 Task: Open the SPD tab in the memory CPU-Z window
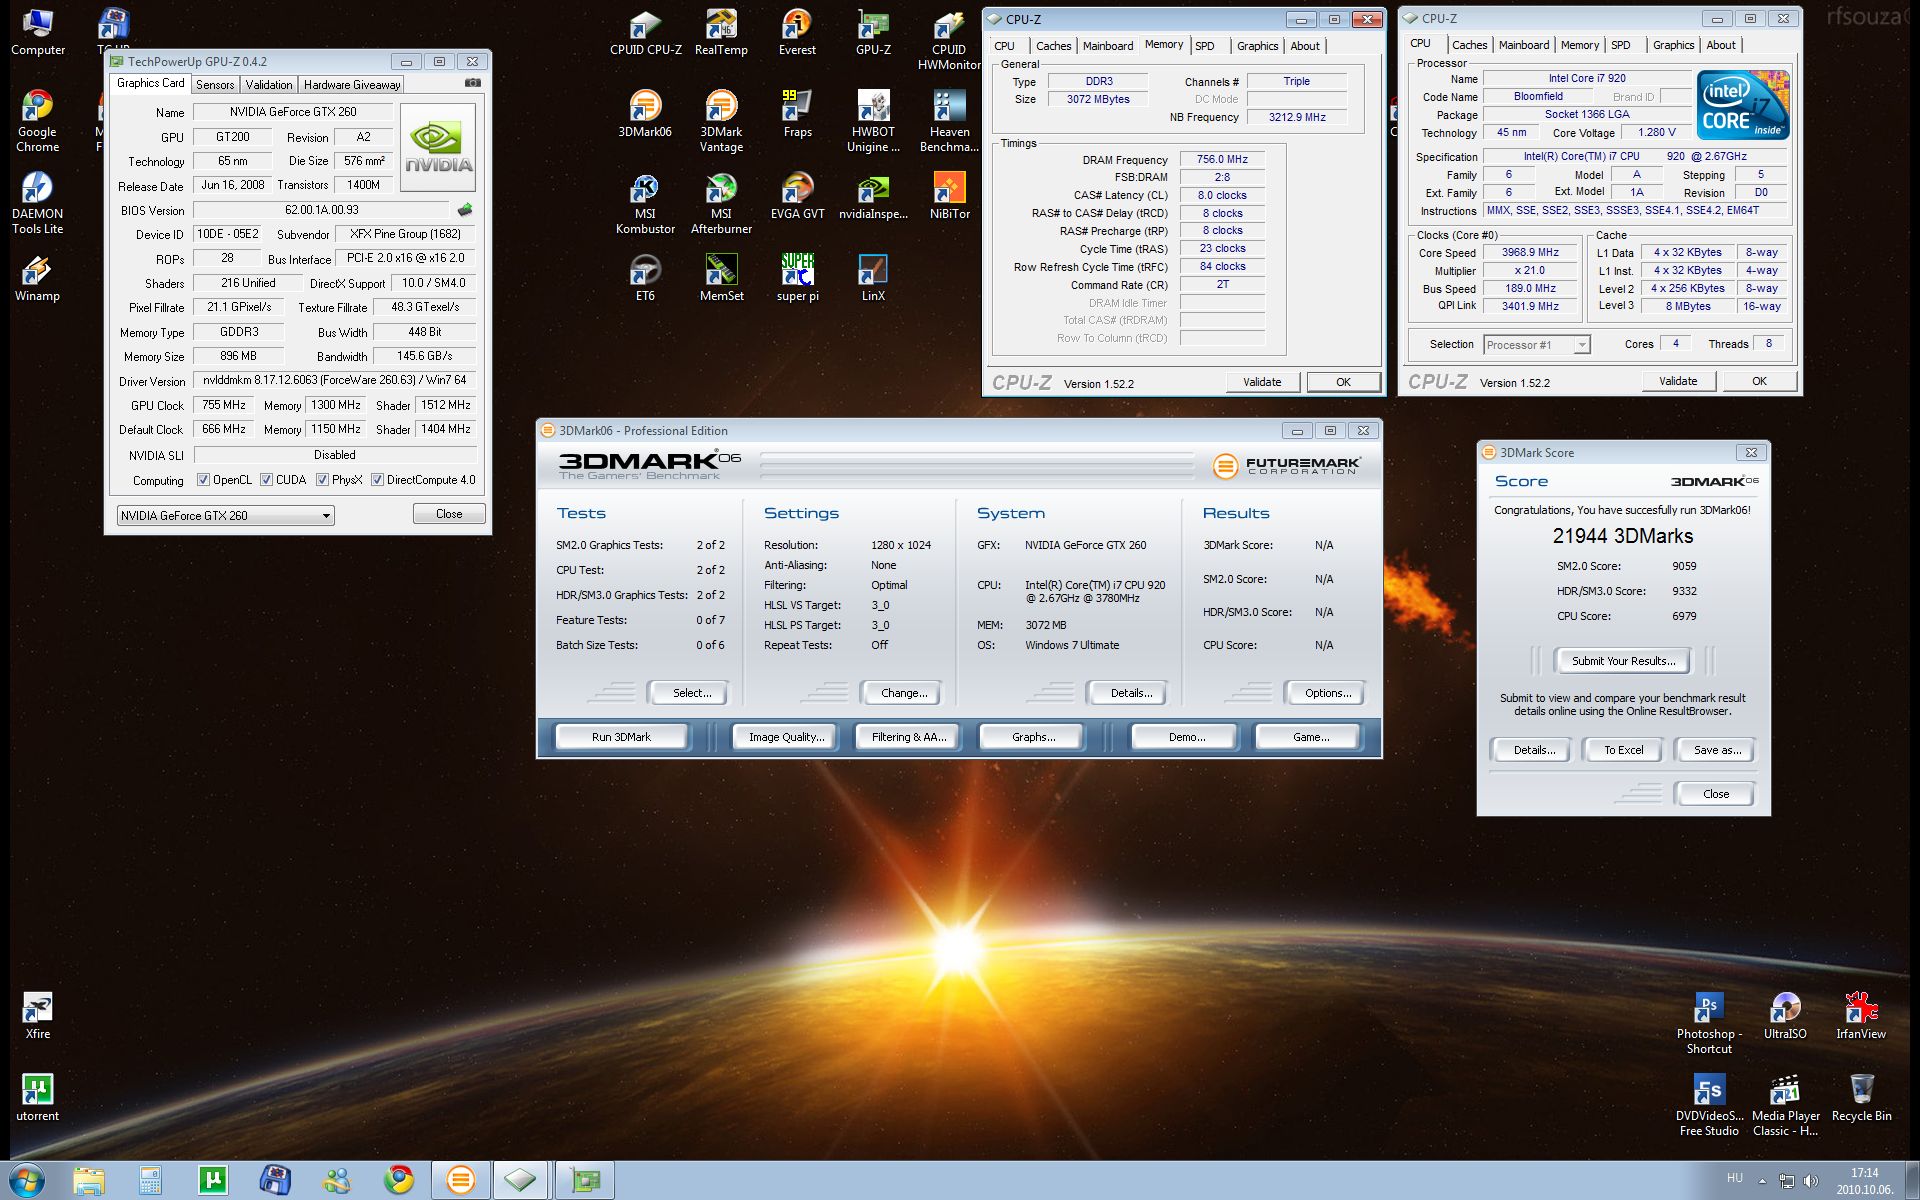[x=1205, y=46]
